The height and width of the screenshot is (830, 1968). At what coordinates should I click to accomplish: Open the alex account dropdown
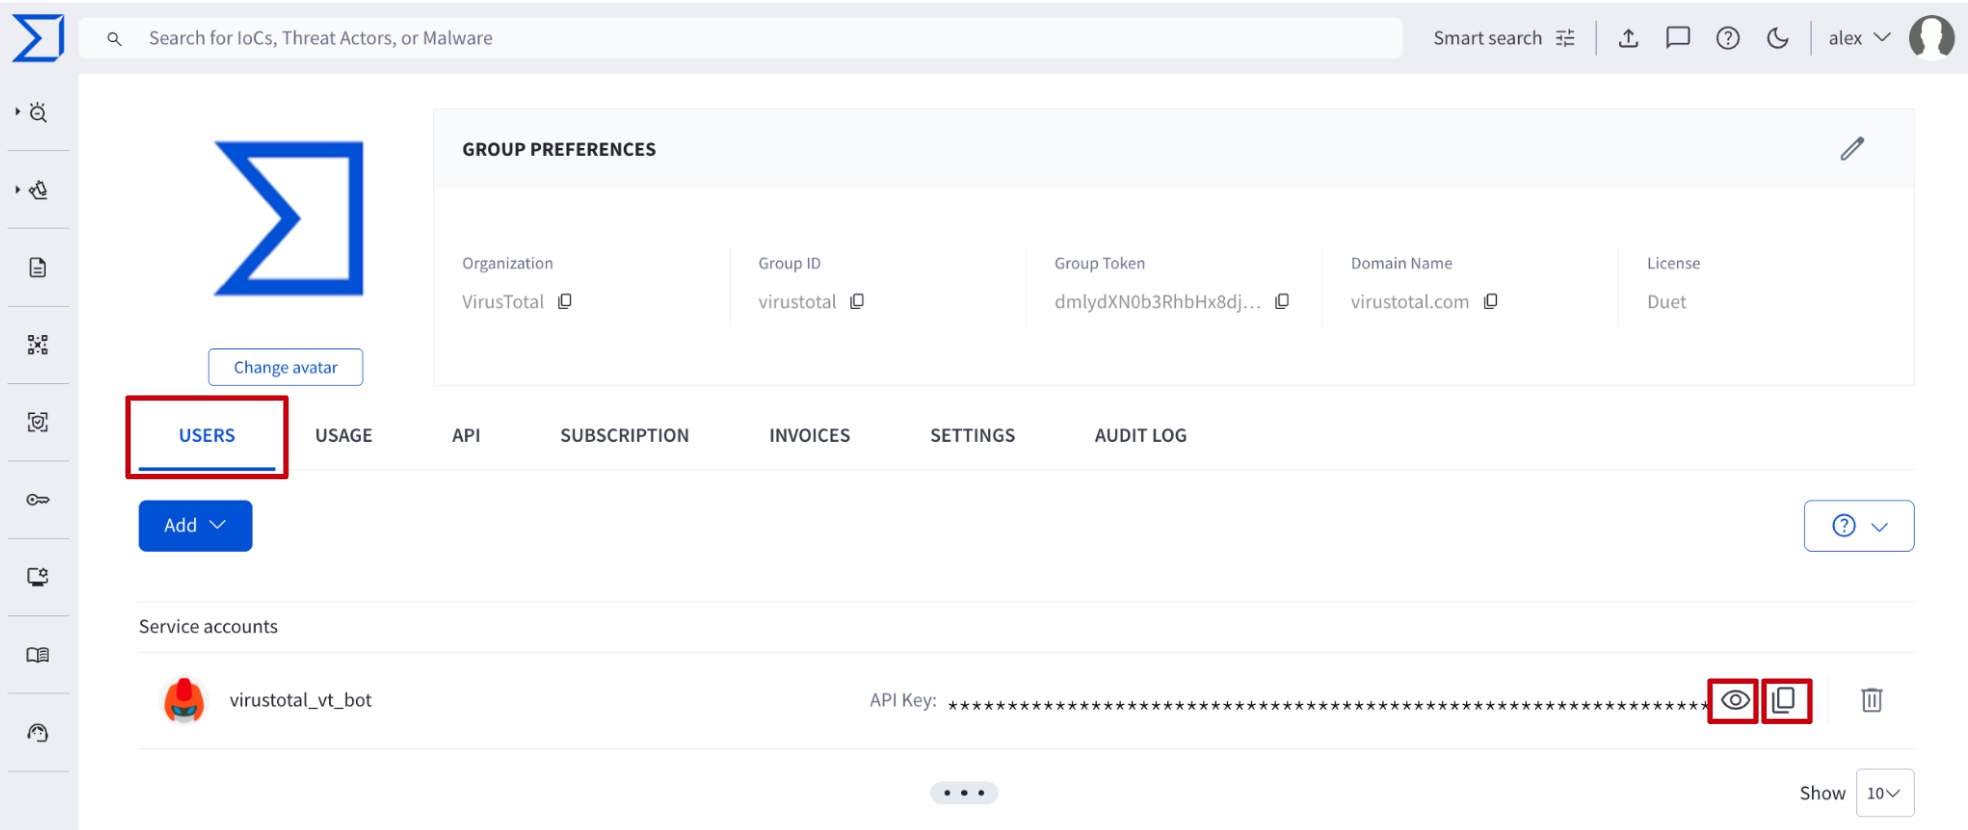[x=1859, y=38]
